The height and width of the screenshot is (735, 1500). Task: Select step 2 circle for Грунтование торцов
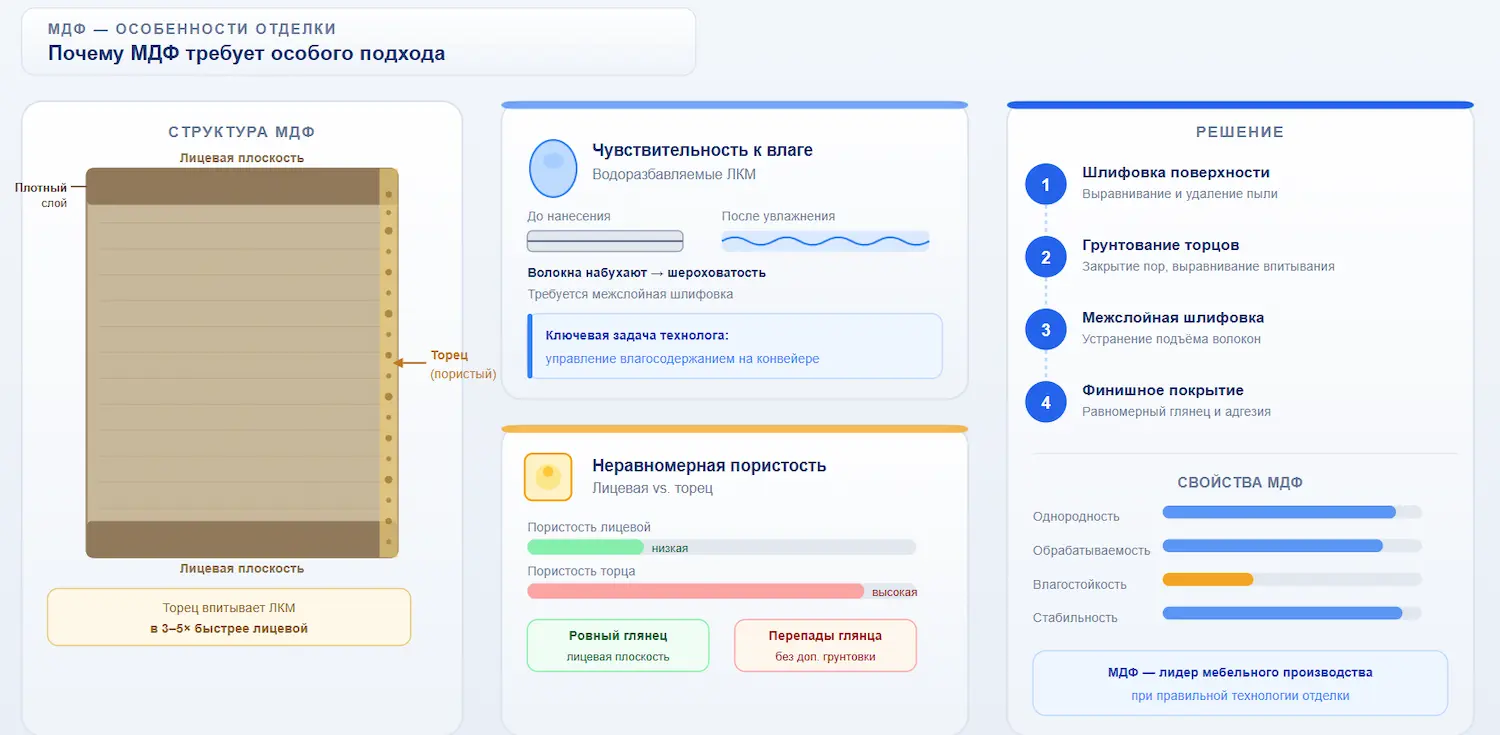(x=1046, y=257)
